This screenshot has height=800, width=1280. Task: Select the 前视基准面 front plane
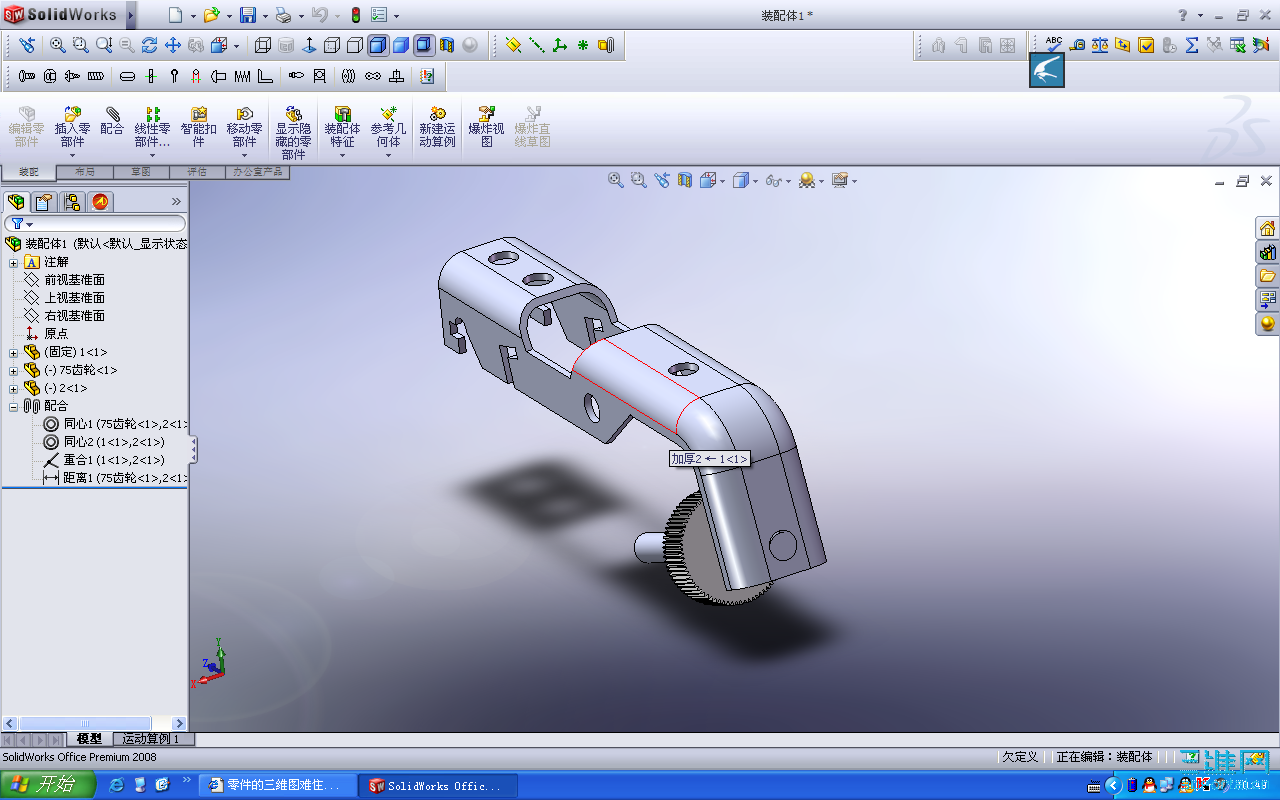tap(65, 280)
